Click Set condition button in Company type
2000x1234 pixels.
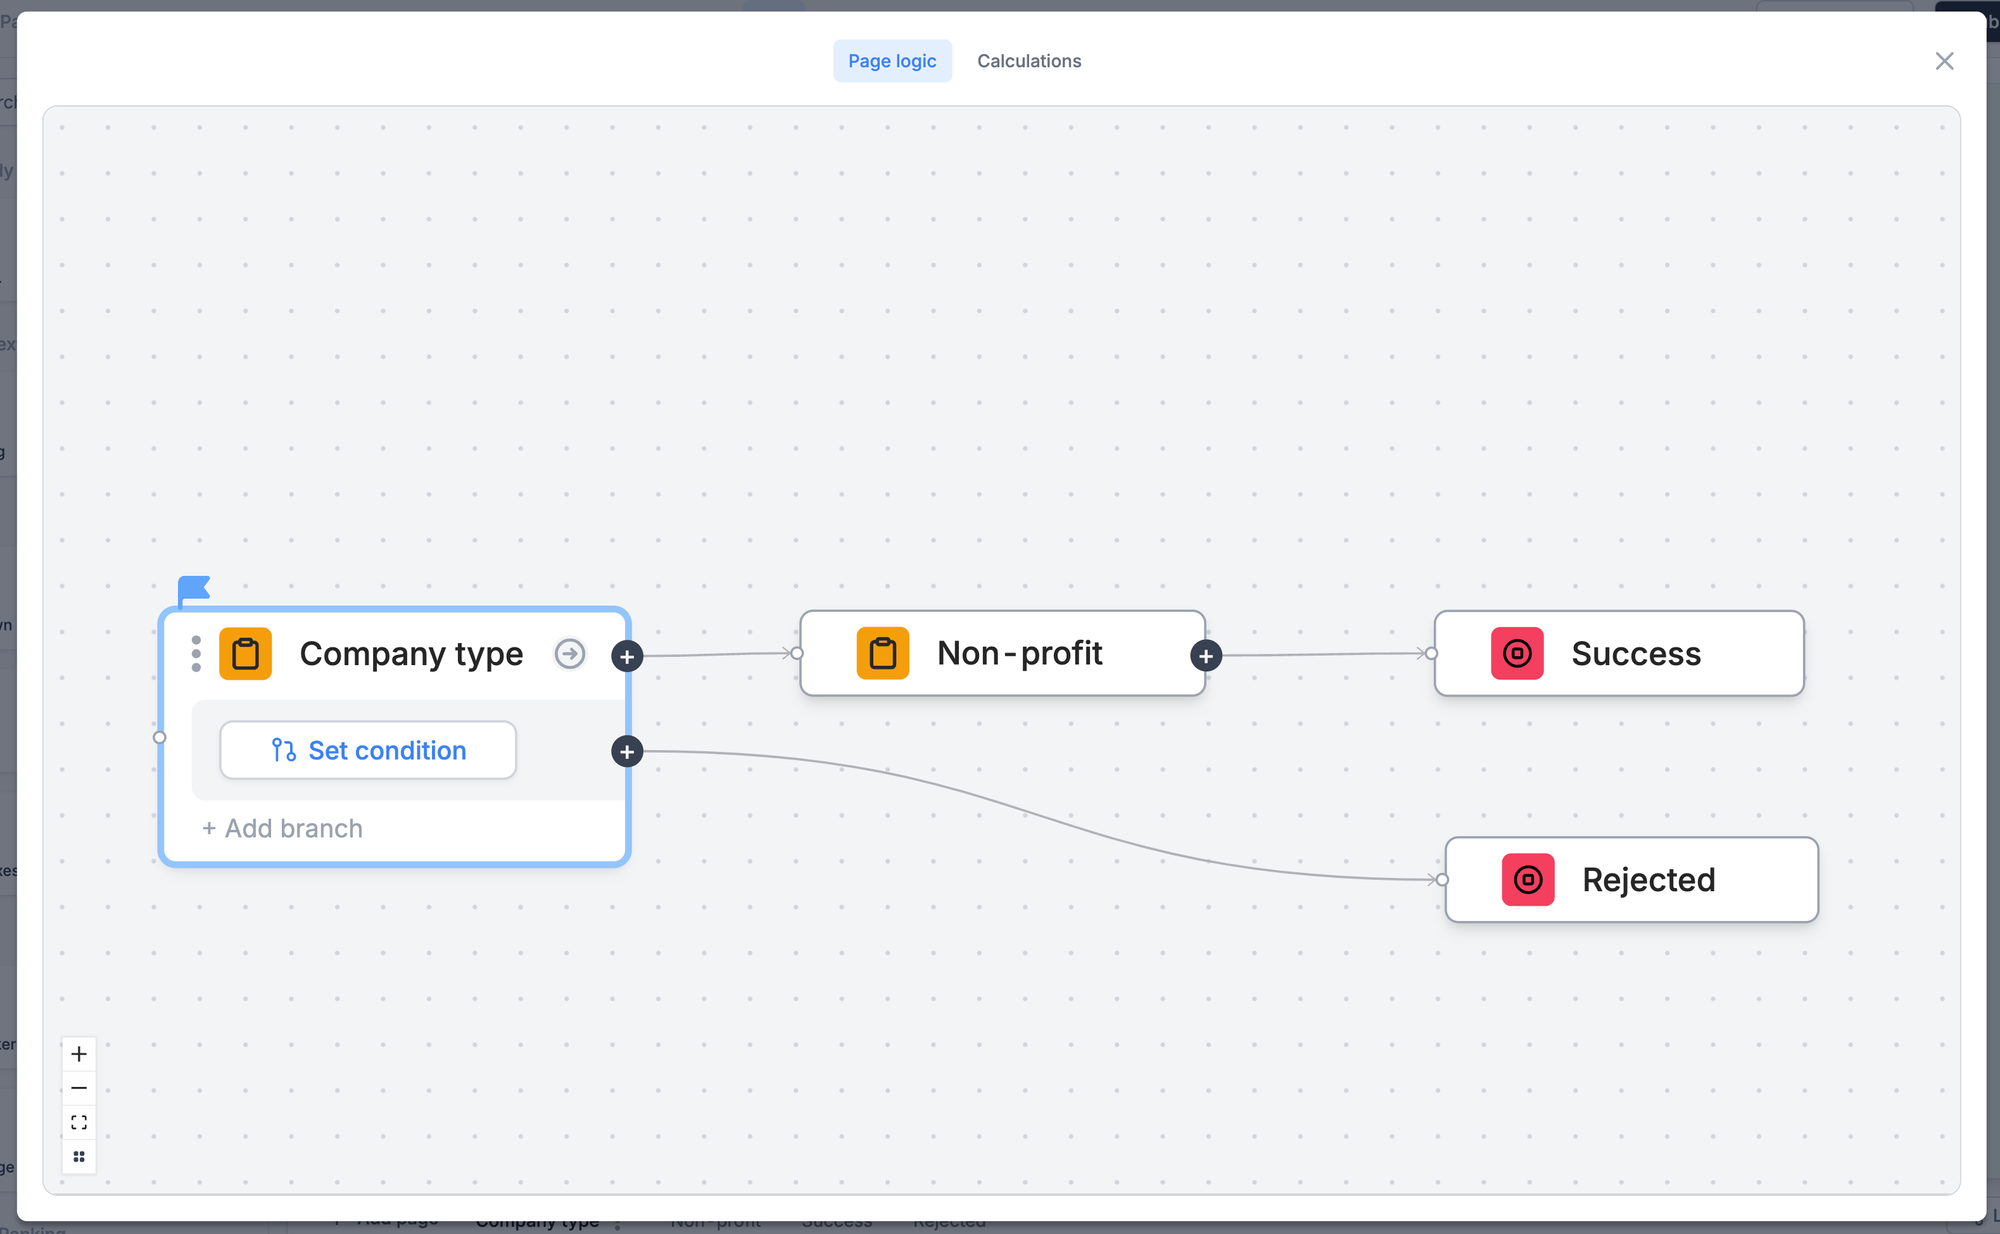[x=369, y=750]
